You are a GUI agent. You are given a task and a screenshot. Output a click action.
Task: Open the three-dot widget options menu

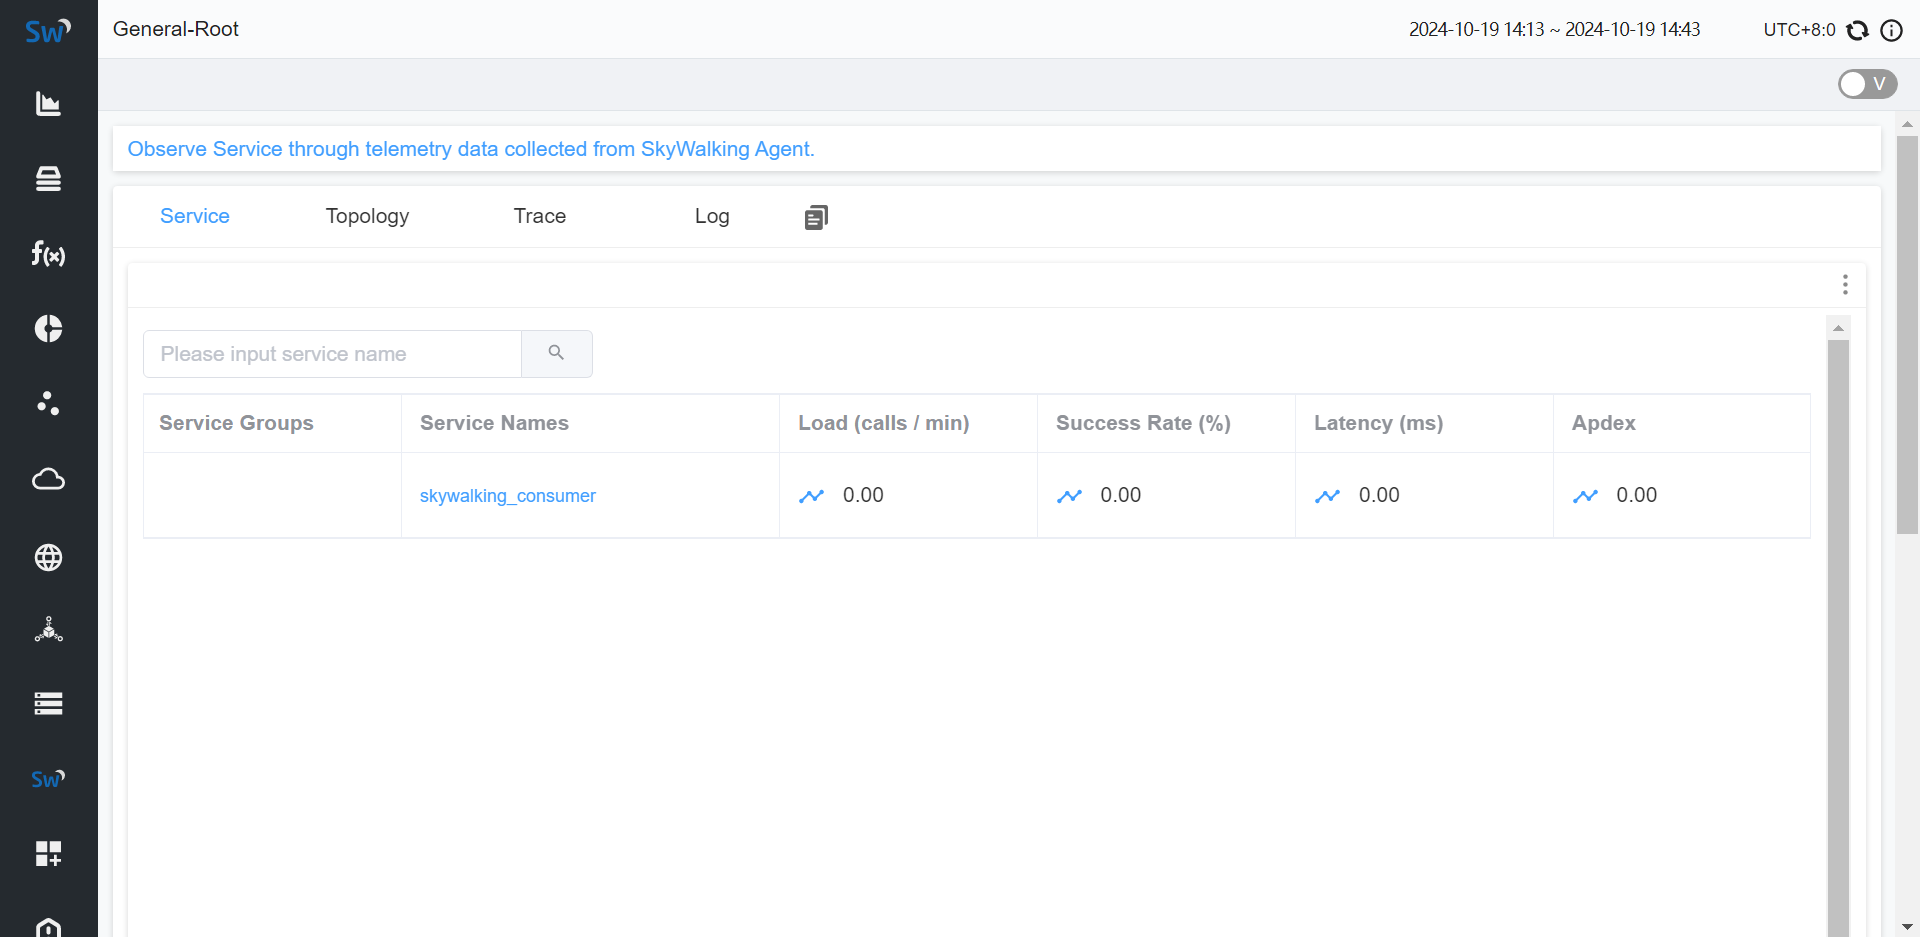(x=1845, y=285)
